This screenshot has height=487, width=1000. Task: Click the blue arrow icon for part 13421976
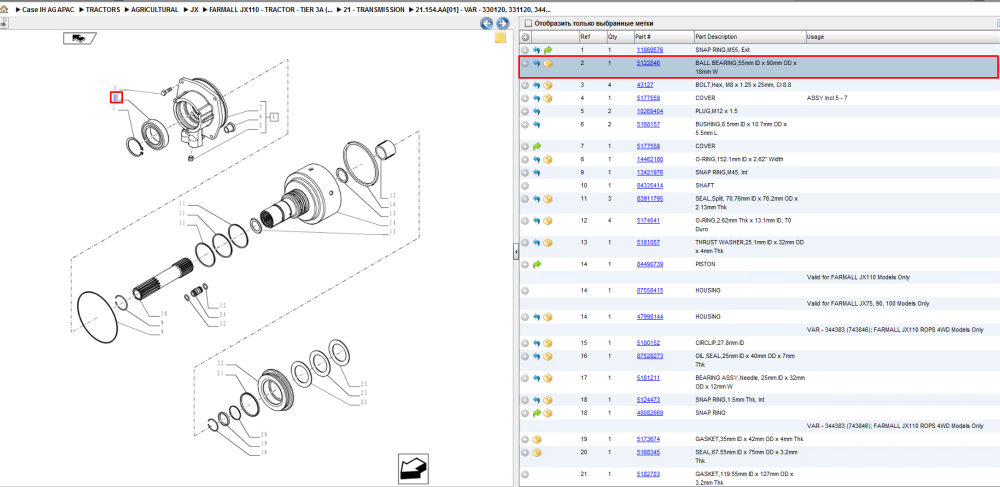(537, 173)
